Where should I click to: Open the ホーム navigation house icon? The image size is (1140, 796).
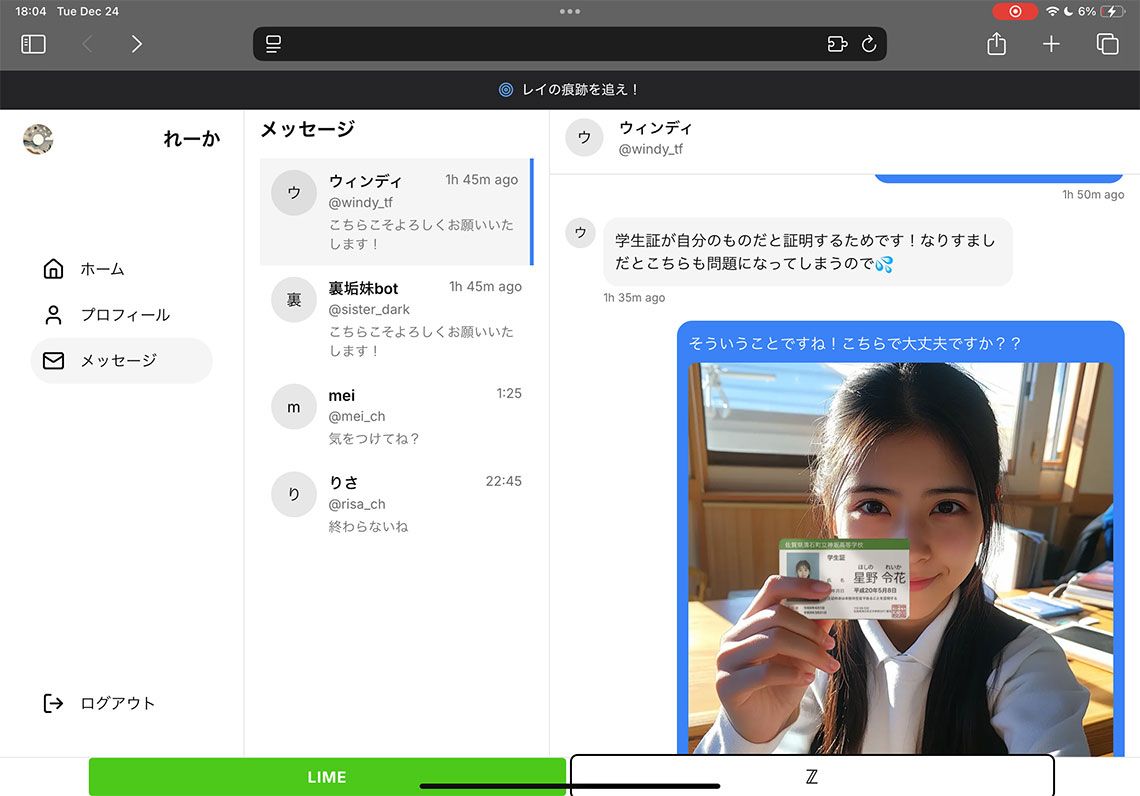52,268
